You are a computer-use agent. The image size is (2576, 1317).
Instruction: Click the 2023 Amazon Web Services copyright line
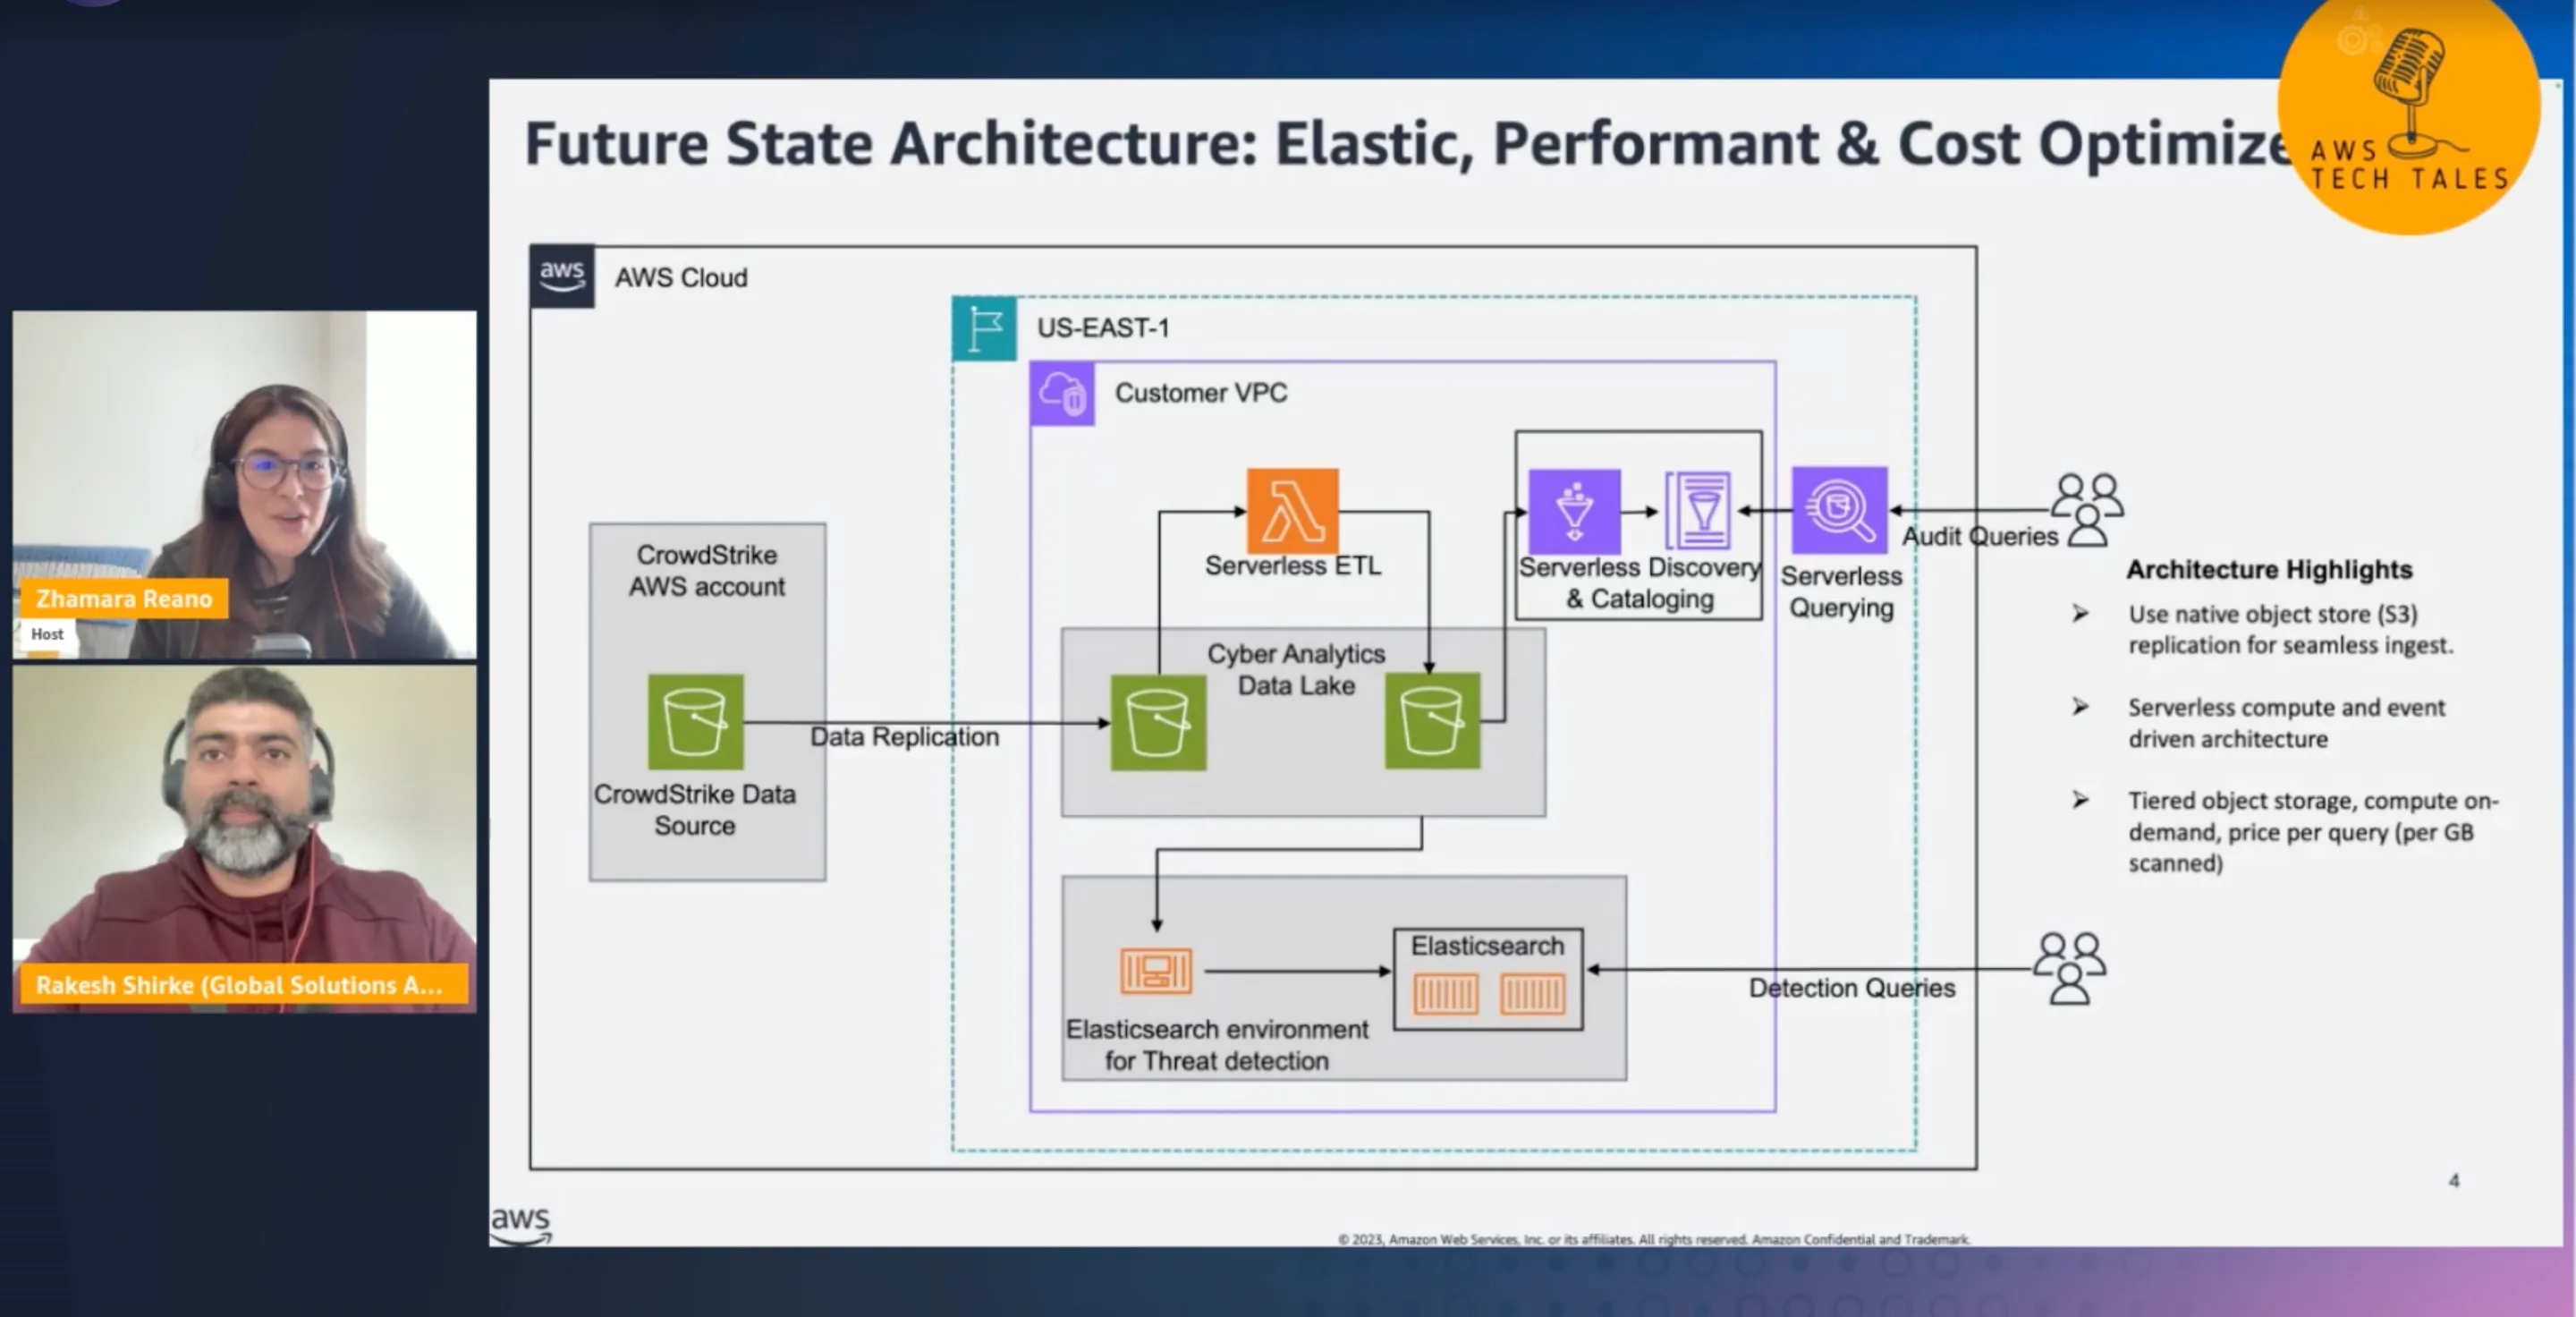(x=1654, y=1239)
